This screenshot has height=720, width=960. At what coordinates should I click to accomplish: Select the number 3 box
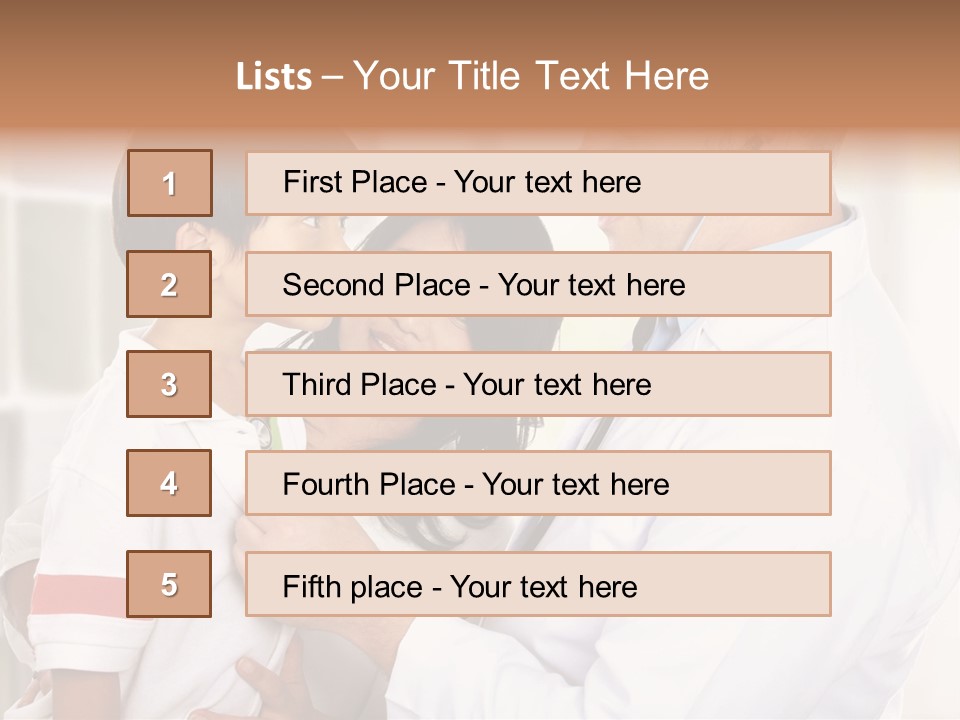[169, 384]
